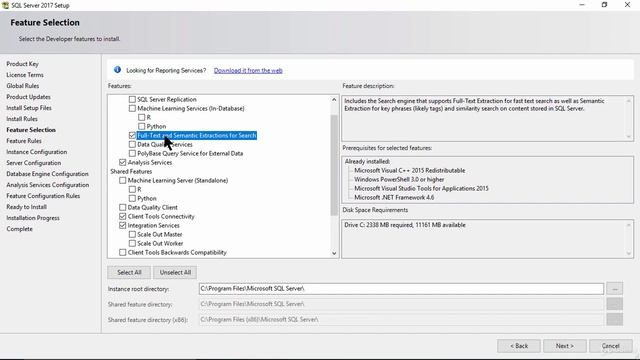Viewport: 640px width, 360px height.
Task: Click the Unselect All button
Action: 175,272
